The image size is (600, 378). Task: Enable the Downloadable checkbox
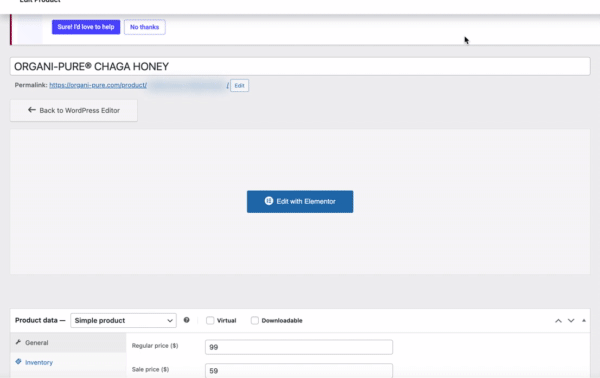click(x=254, y=320)
